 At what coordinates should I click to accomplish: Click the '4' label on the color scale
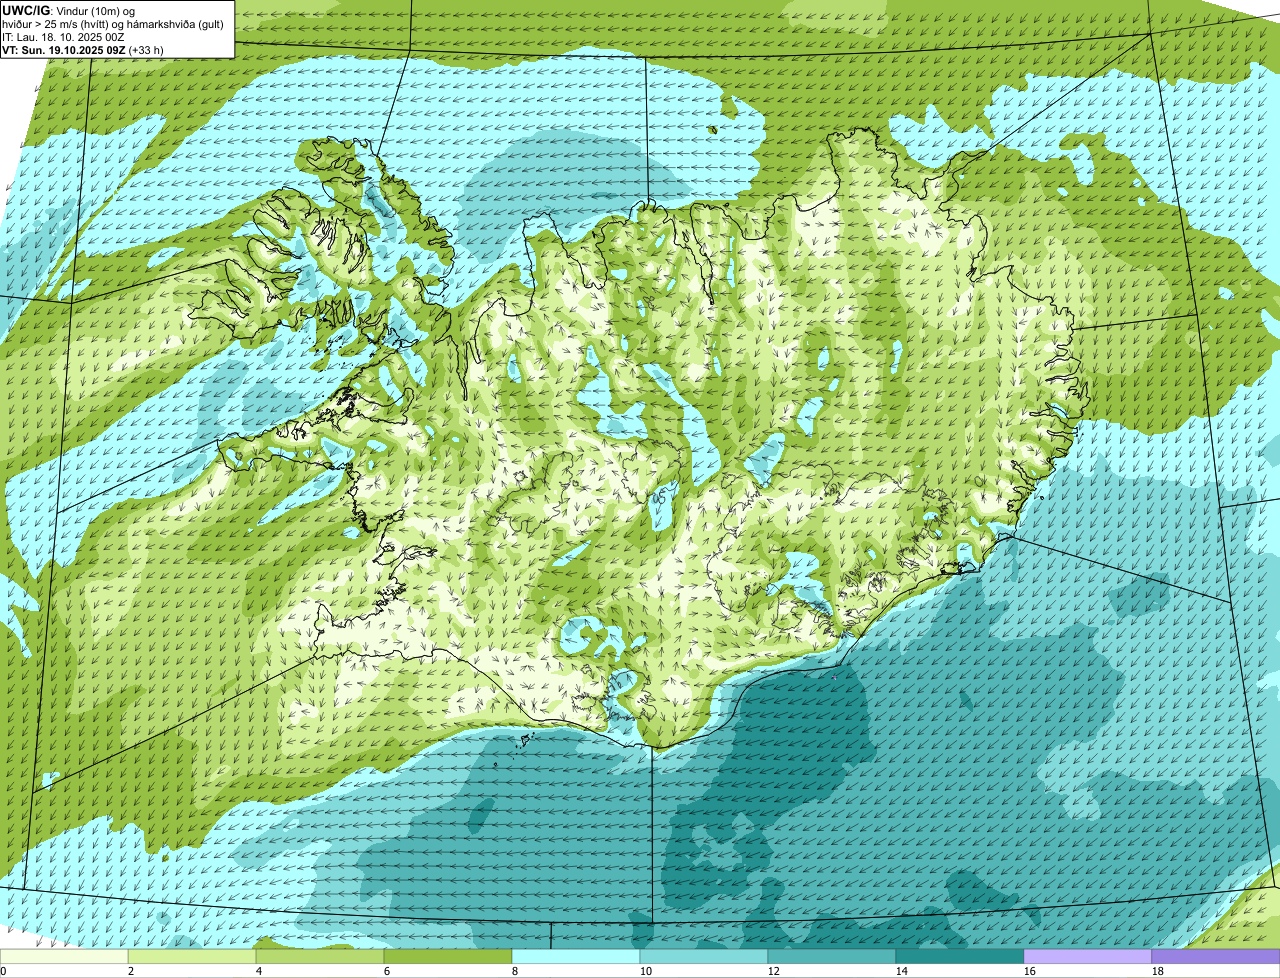point(259,971)
